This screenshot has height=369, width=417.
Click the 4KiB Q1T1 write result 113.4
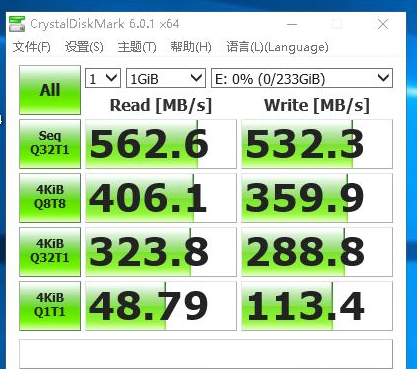[317, 306]
